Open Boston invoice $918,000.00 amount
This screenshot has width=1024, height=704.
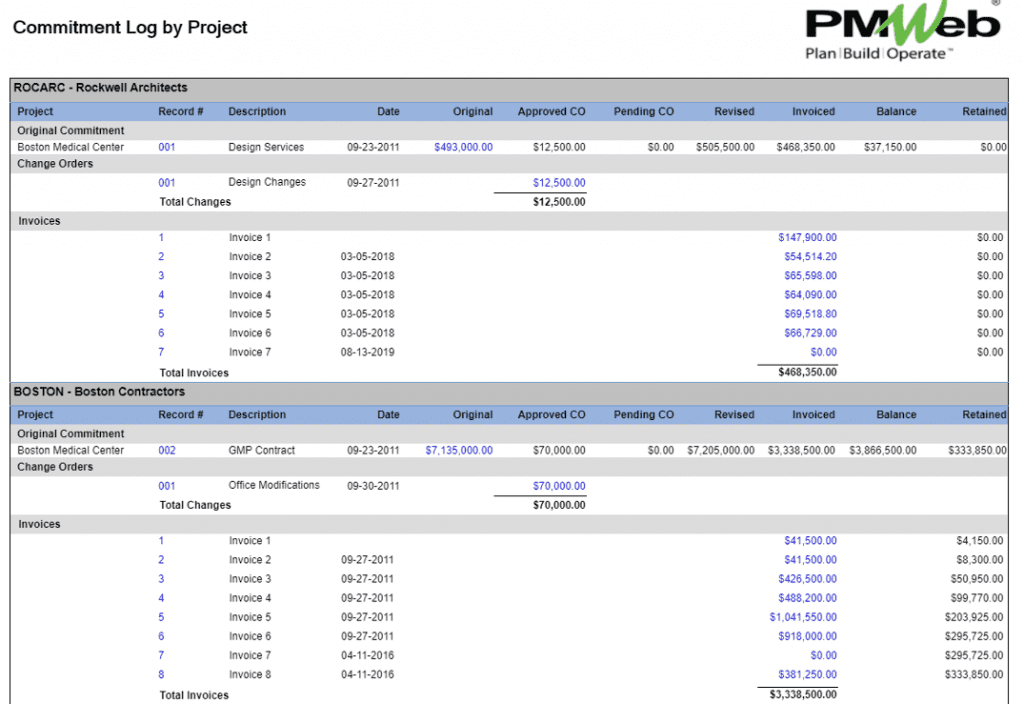click(807, 636)
